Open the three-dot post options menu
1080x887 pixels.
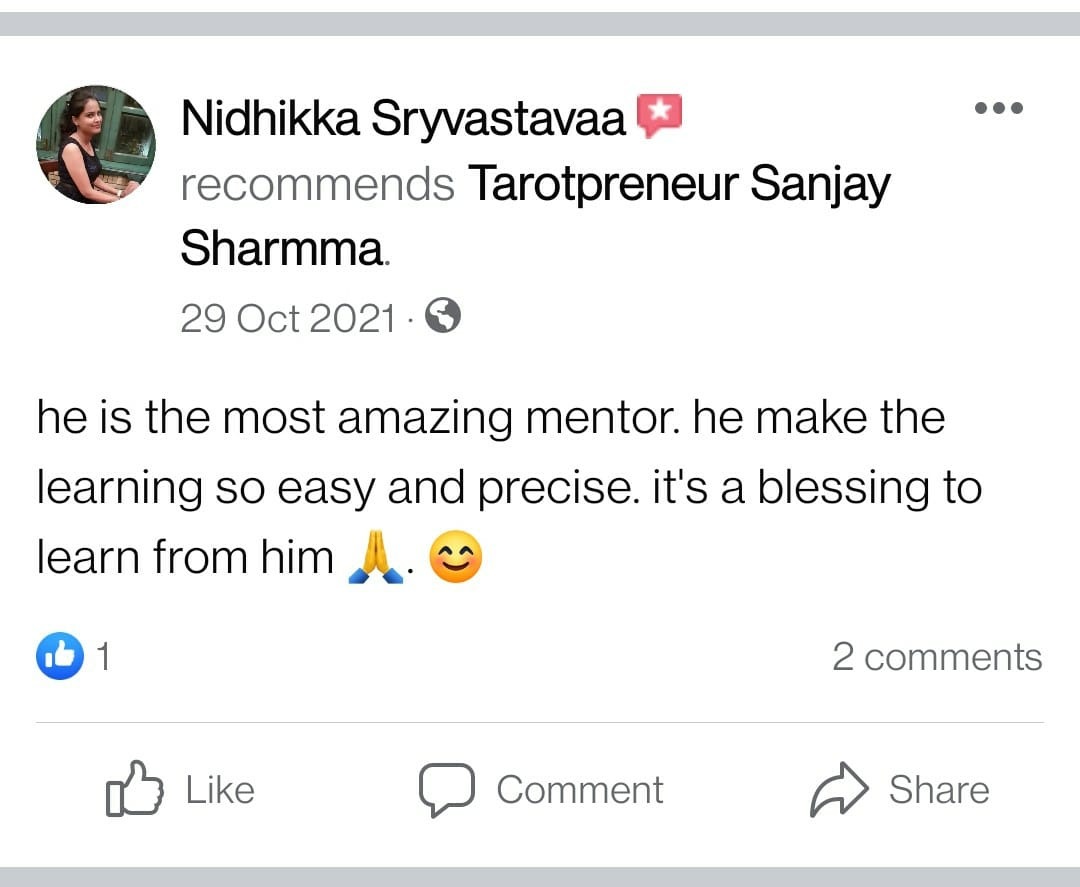(x=999, y=108)
